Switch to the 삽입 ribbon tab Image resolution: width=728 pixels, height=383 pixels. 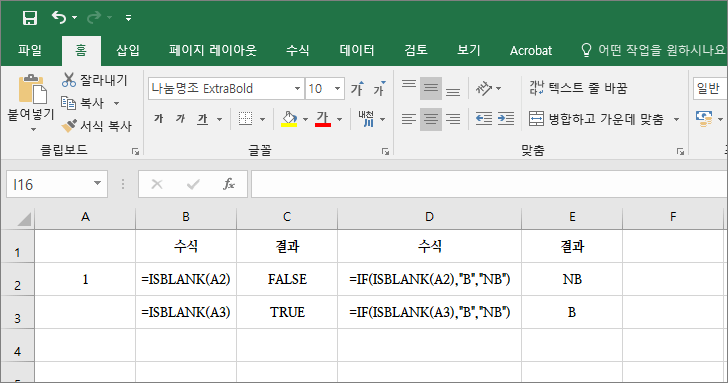click(x=128, y=50)
